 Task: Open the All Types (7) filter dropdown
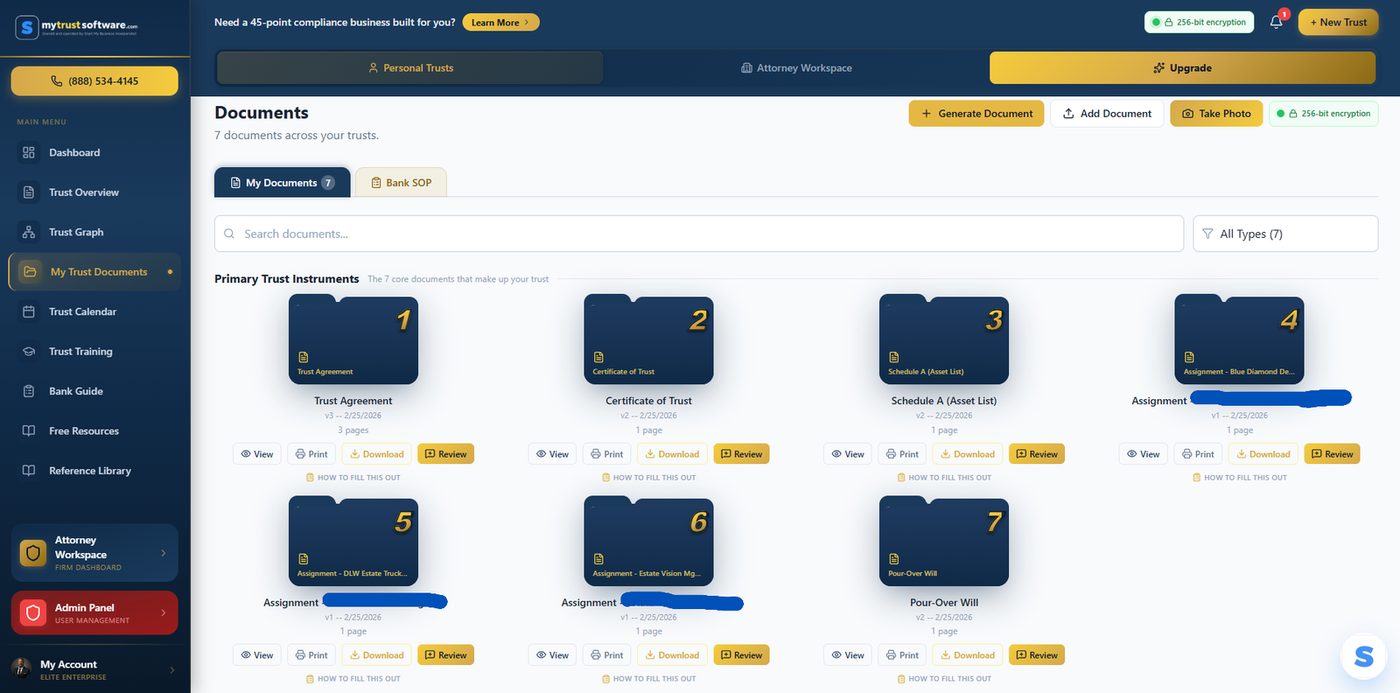tap(1285, 234)
